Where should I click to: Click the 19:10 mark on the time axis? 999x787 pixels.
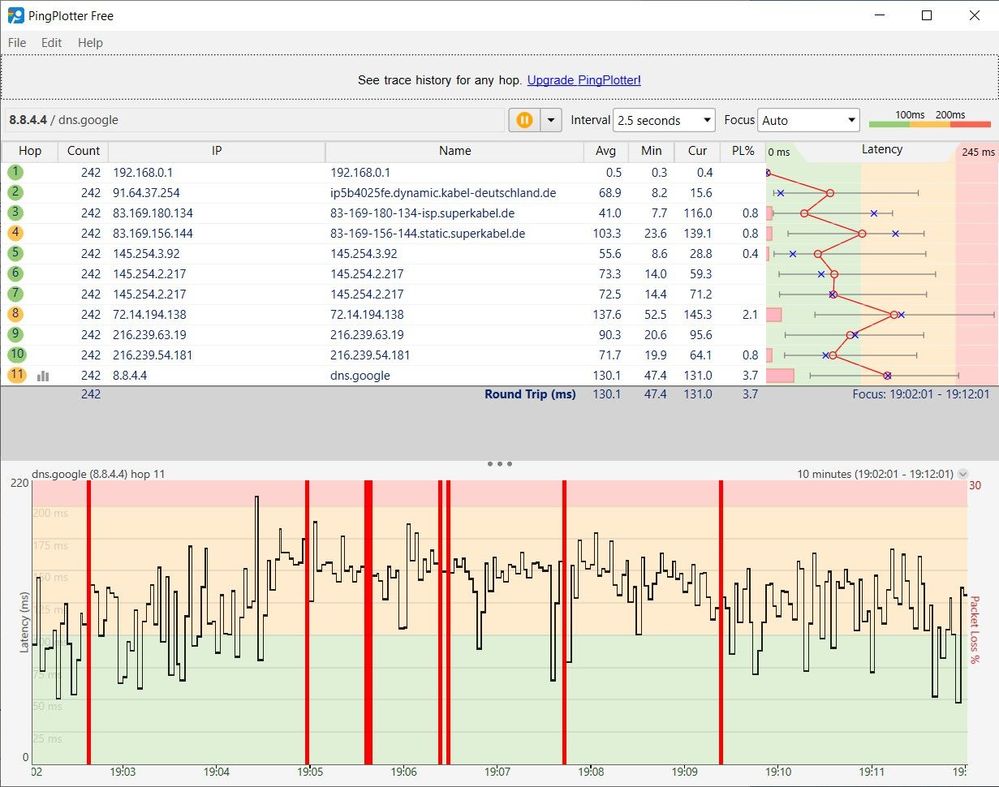point(778,772)
